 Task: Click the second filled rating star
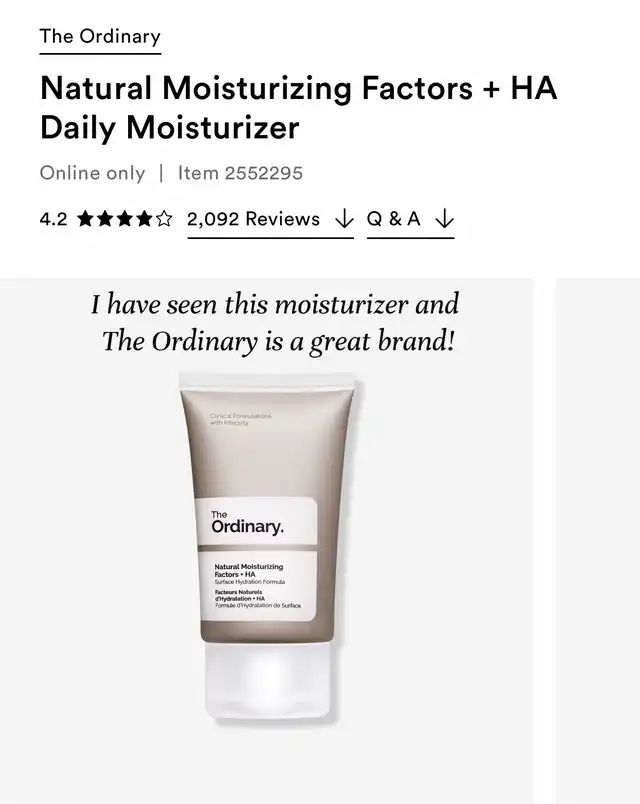click(x=105, y=219)
